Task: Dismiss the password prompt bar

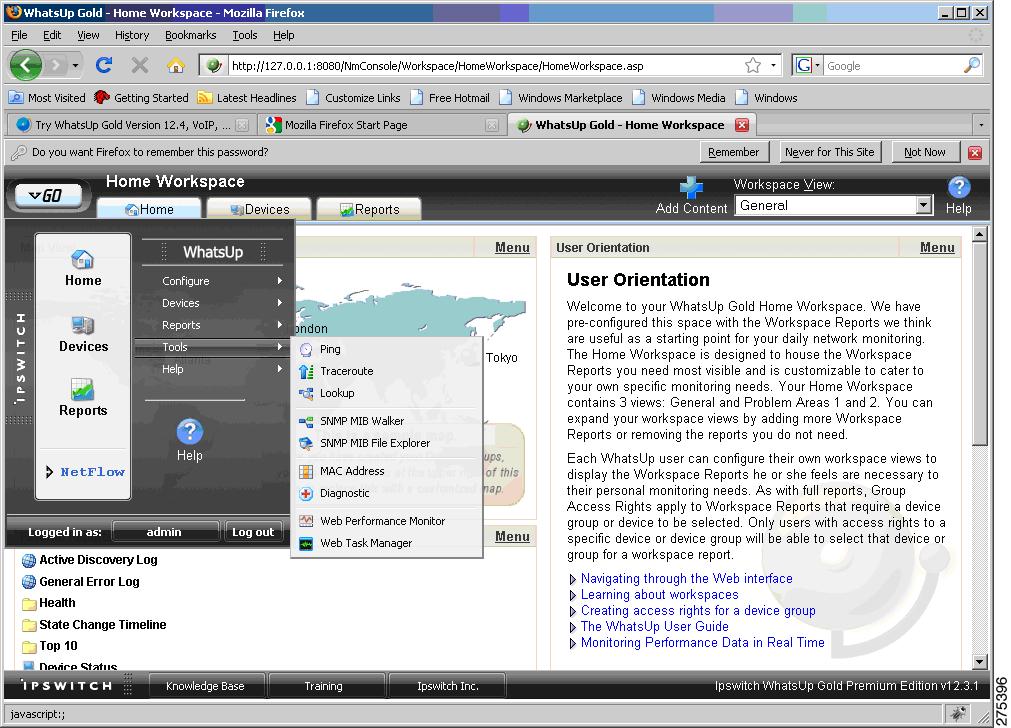Action: [x=974, y=152]
